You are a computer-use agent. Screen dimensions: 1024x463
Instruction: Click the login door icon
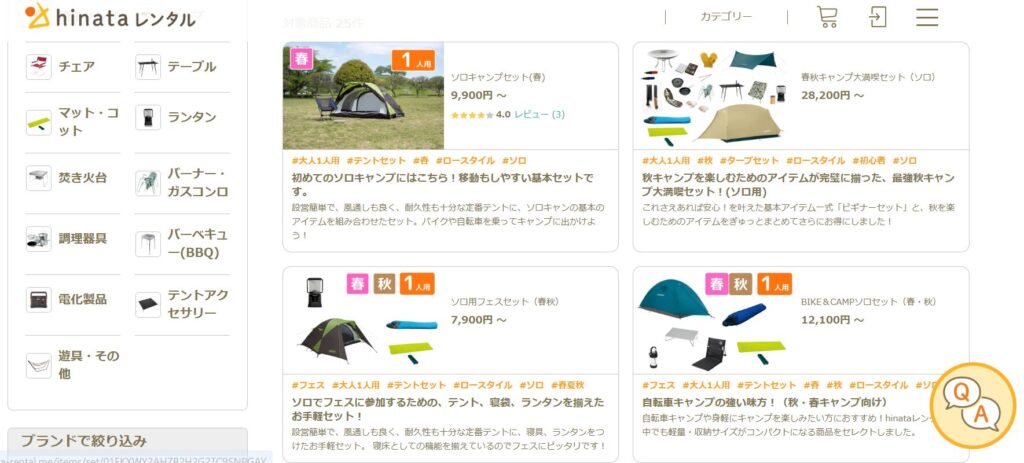coord(878,17)
